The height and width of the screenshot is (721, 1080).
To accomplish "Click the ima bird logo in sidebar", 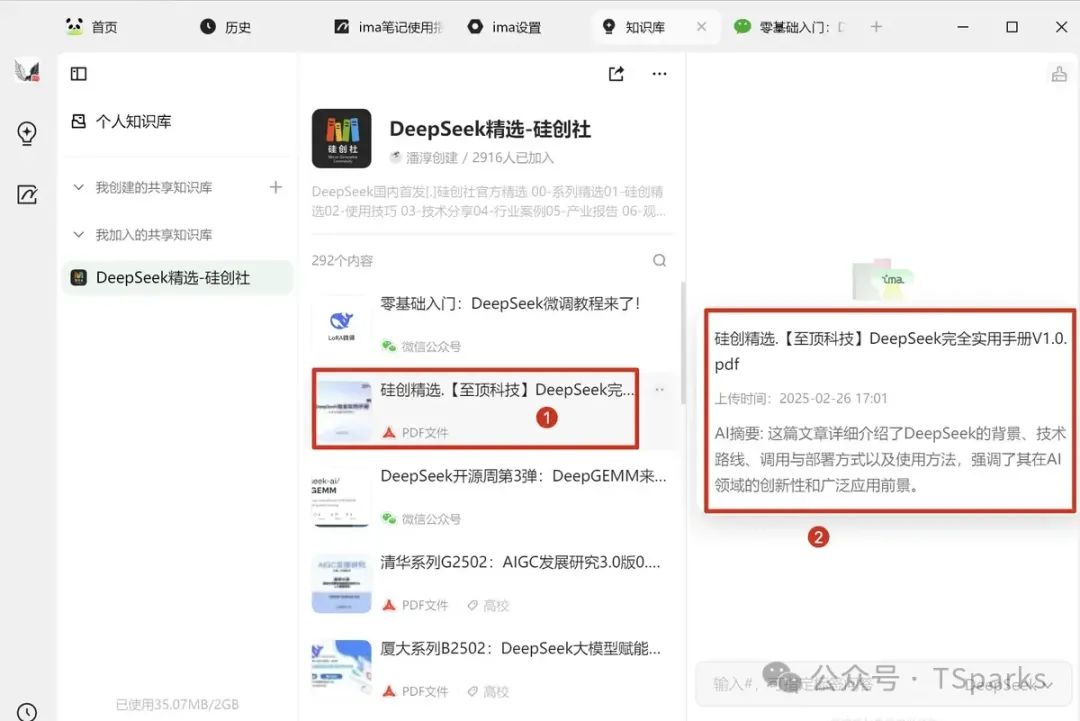I will [27, 71].
